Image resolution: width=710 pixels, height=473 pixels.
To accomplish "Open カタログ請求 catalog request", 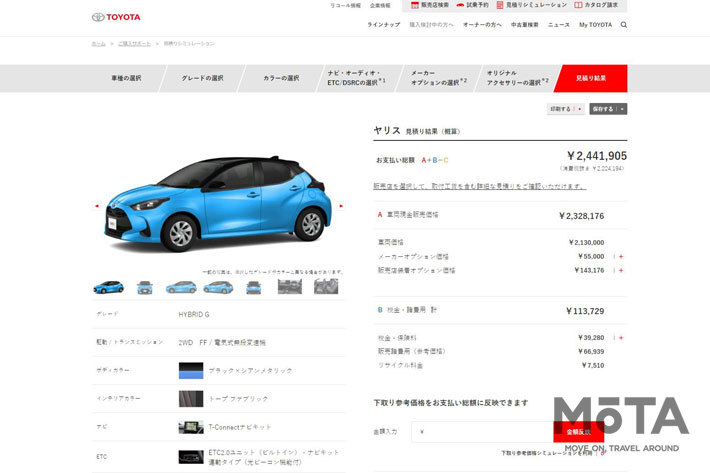I will 596,5.
